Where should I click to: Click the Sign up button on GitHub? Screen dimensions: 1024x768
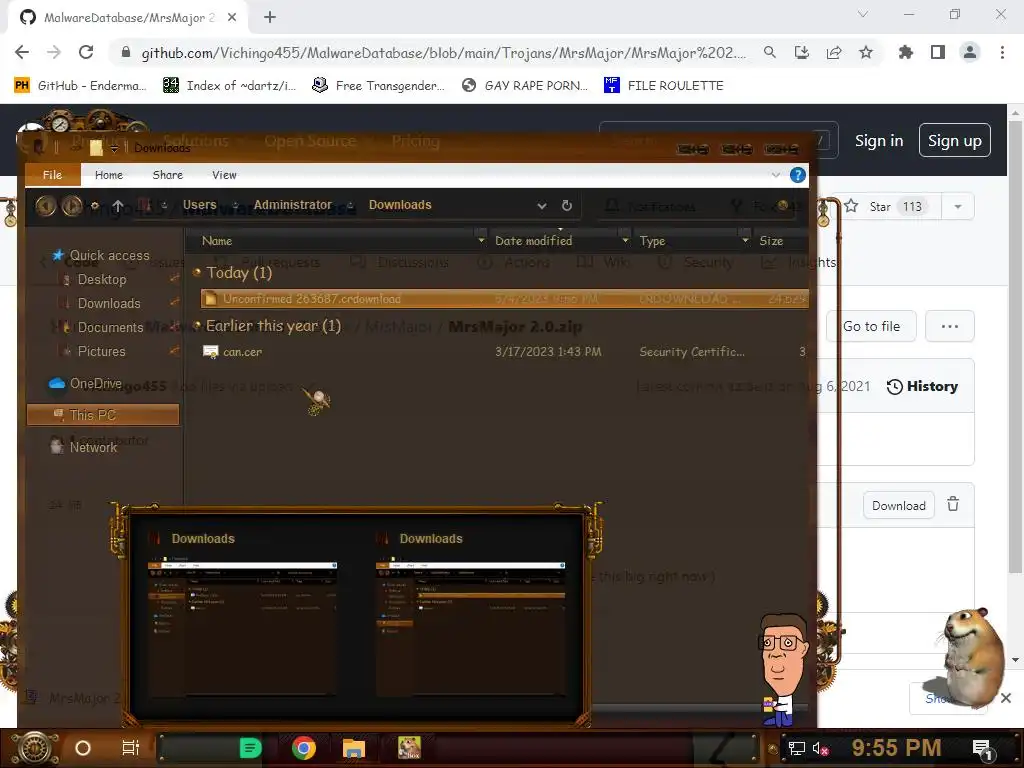[955, 141]
